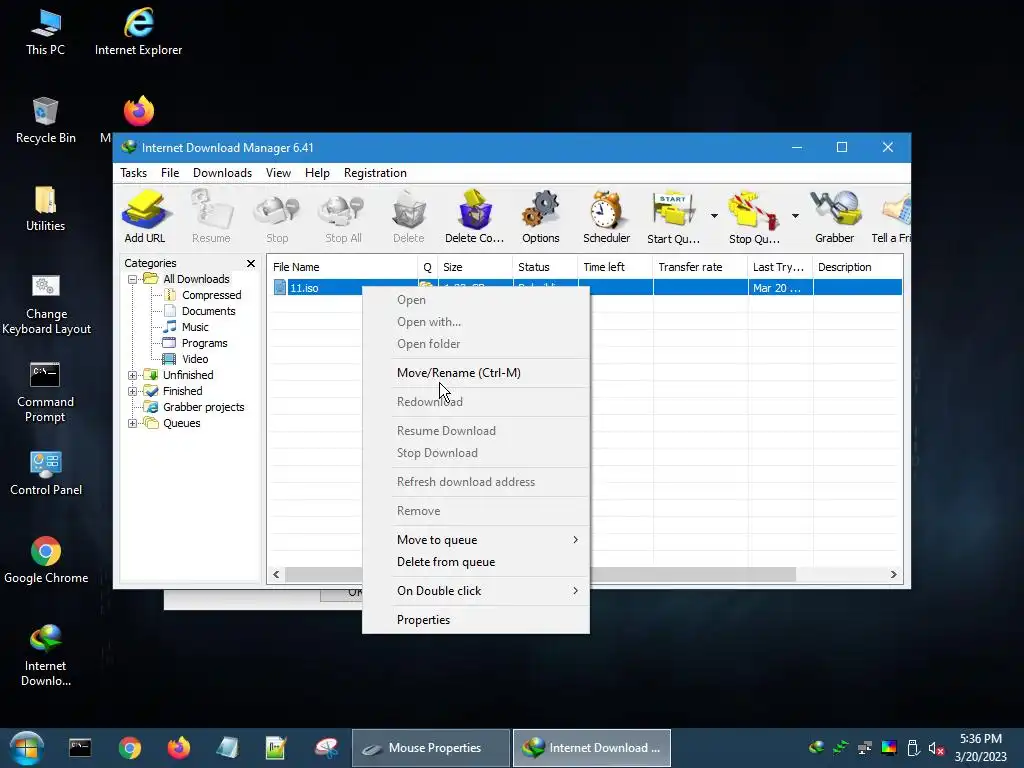Open Change Keyboard Layout desktop icon
The height and width of the screenshot is (768, 1024).
click(x=46, y=304)
